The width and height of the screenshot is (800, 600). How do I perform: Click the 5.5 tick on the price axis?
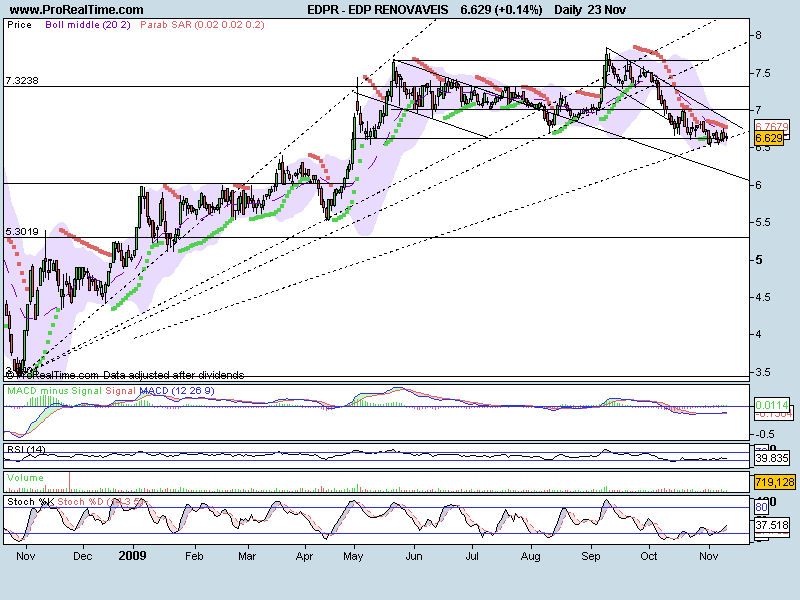[x=763, y=222]
